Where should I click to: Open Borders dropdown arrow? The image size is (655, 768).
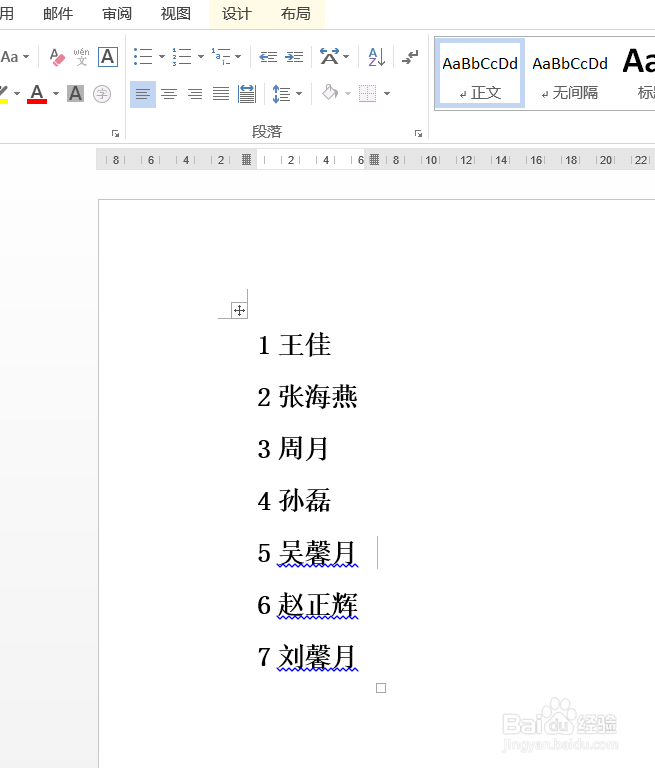coord(387,94)
